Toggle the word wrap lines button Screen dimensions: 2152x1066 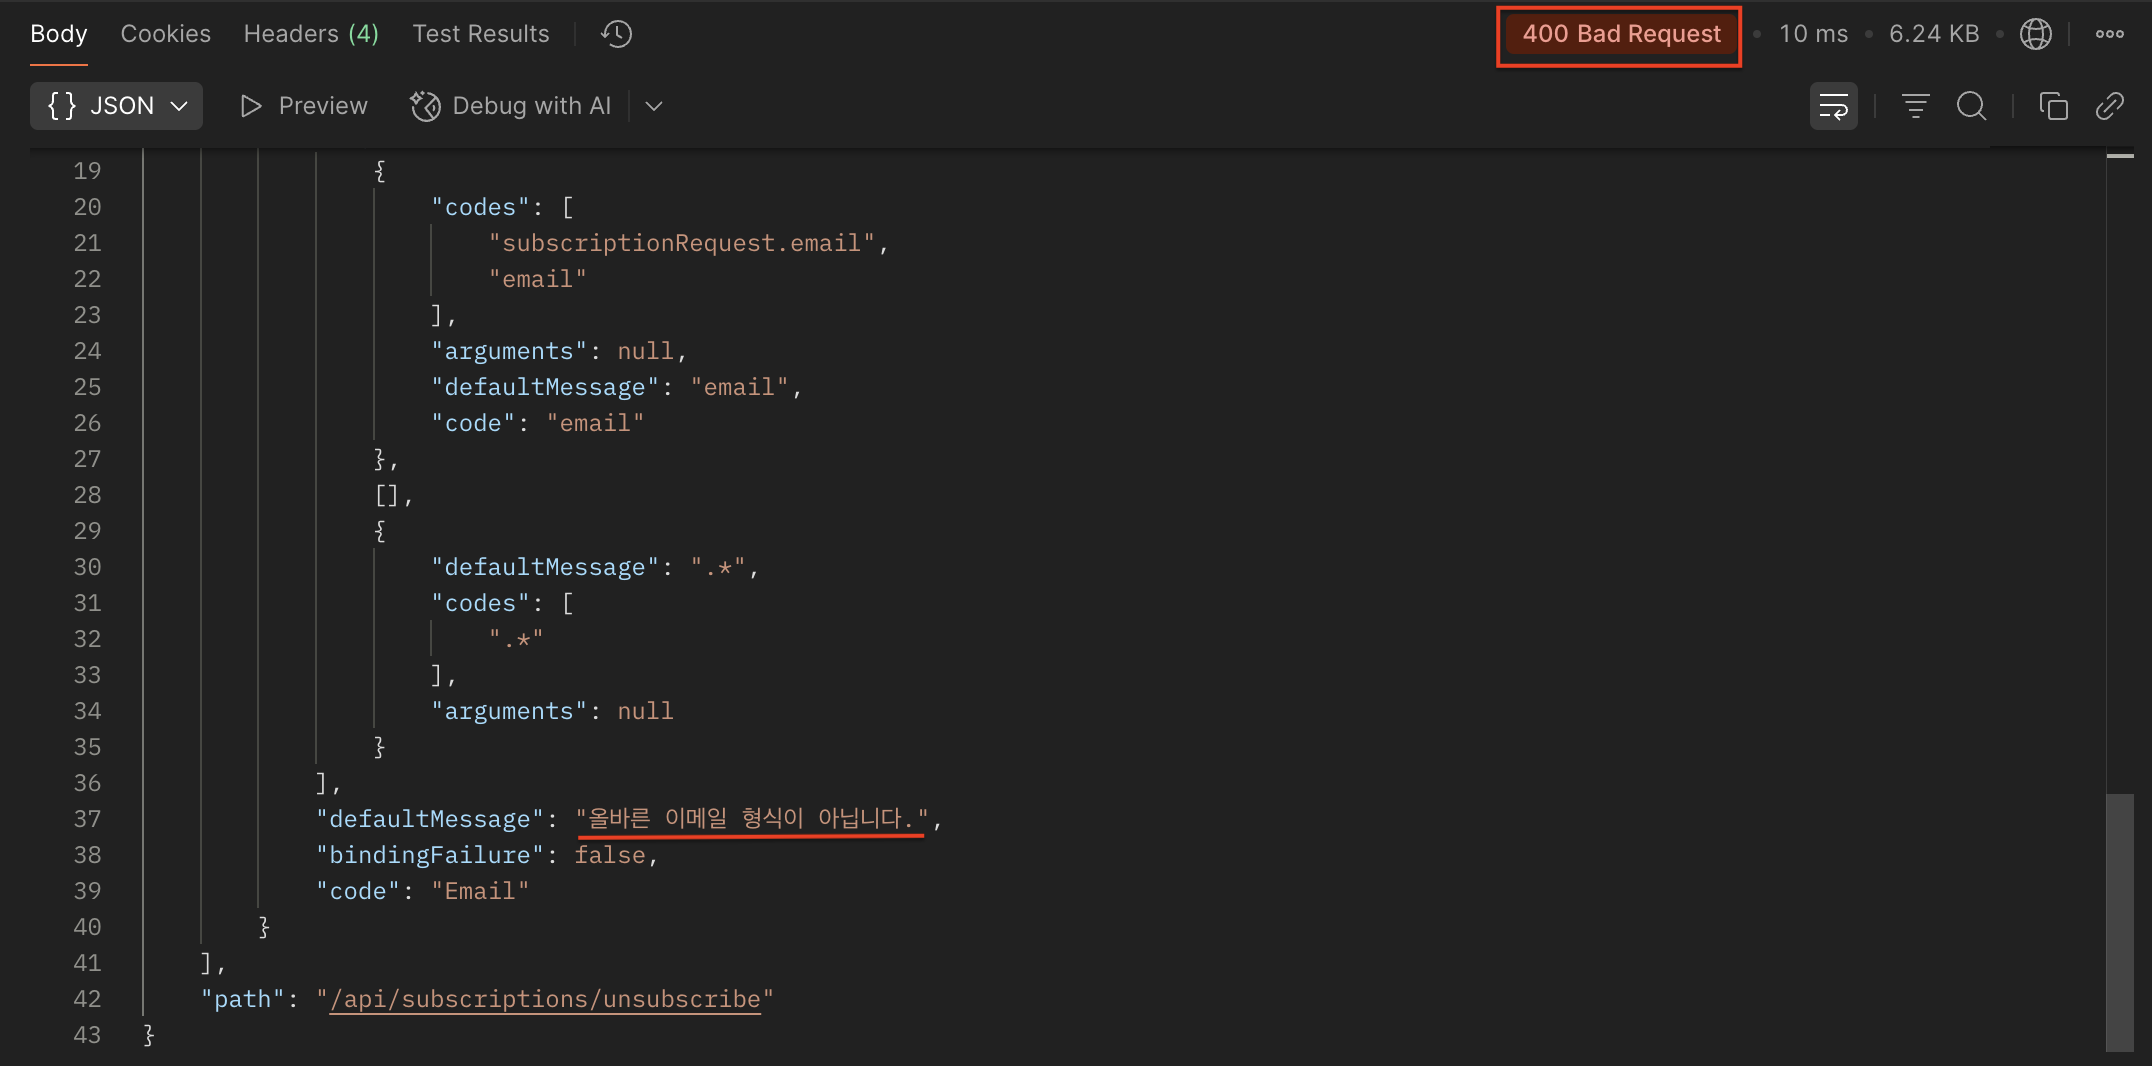coord(1833,106)
